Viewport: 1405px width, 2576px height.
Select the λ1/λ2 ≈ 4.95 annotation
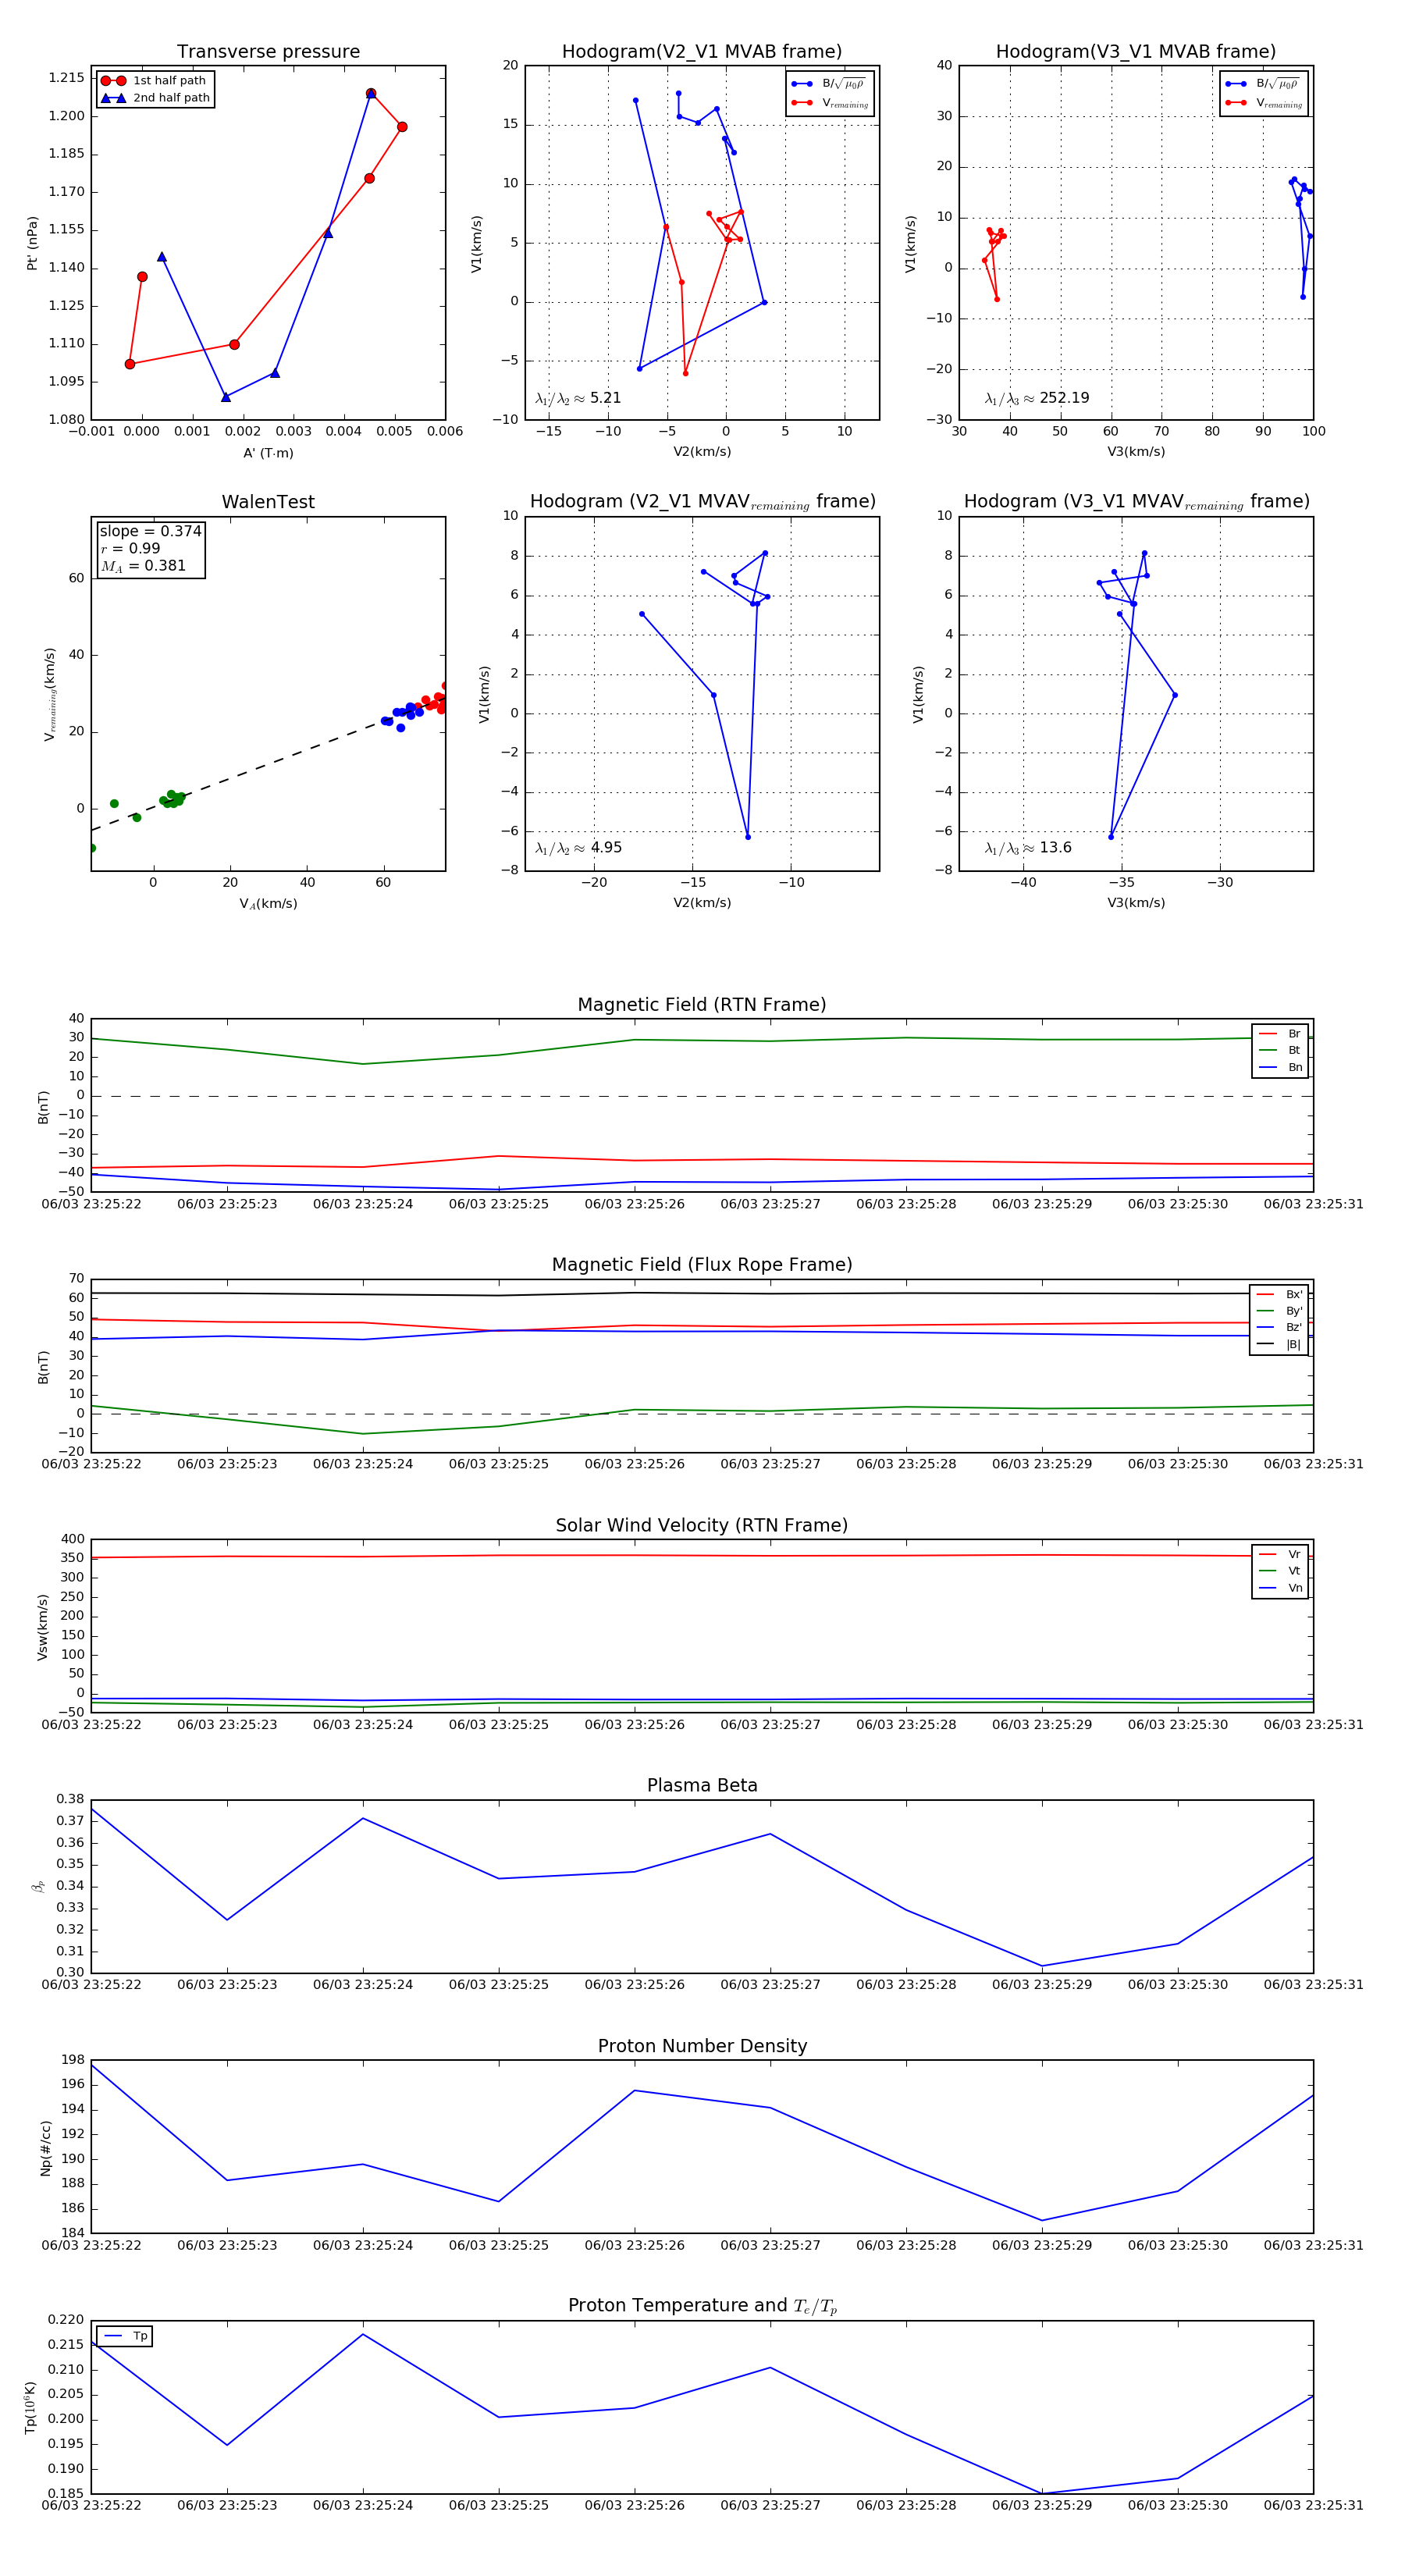tap(578, 848)
